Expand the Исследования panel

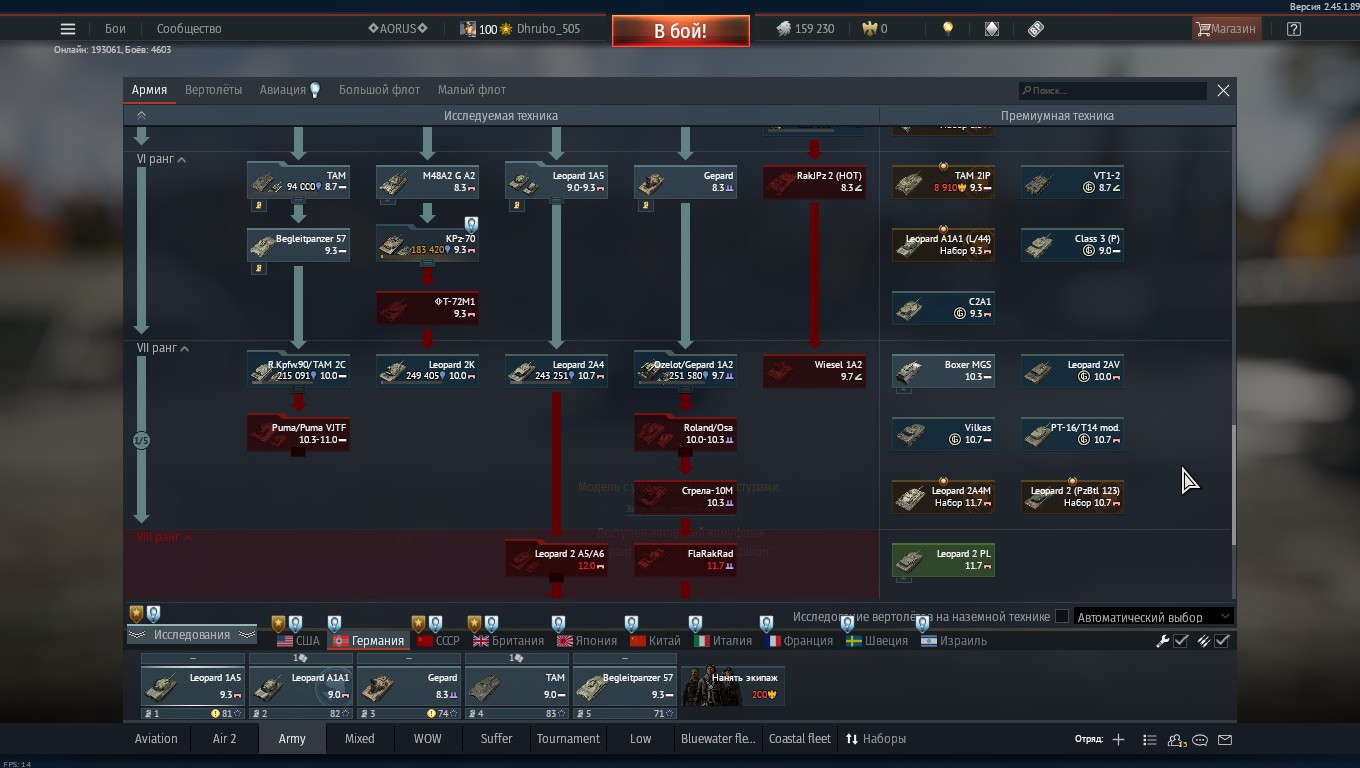pyautogui.click(x=191, y=635)
